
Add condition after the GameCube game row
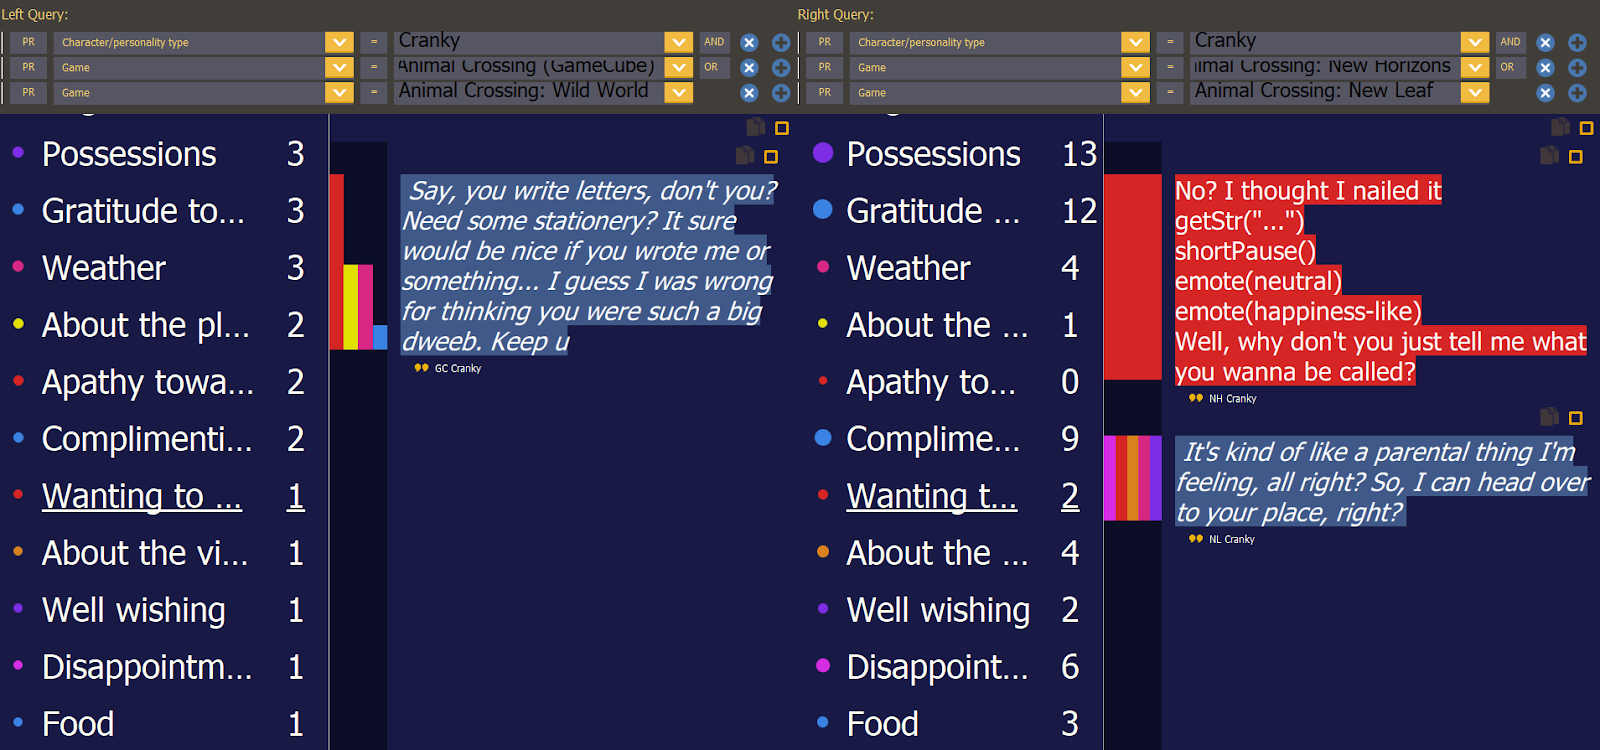[x=781, y=68]
